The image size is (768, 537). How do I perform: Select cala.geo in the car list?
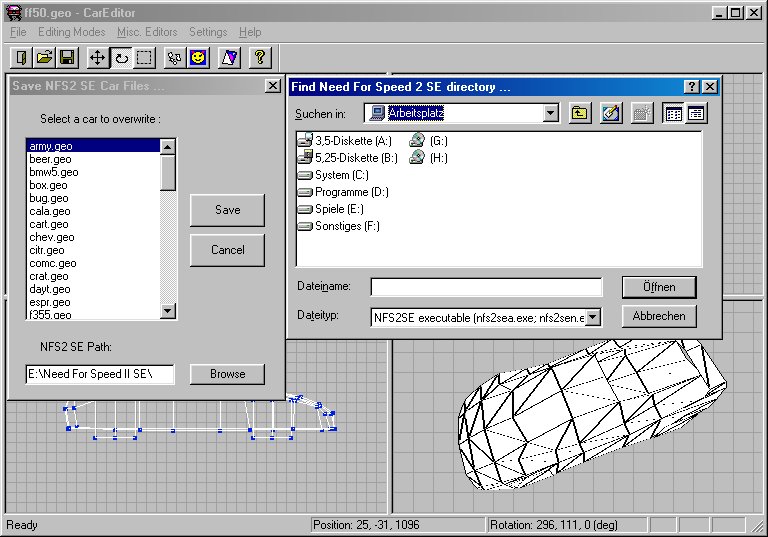(x=93, y=211)
